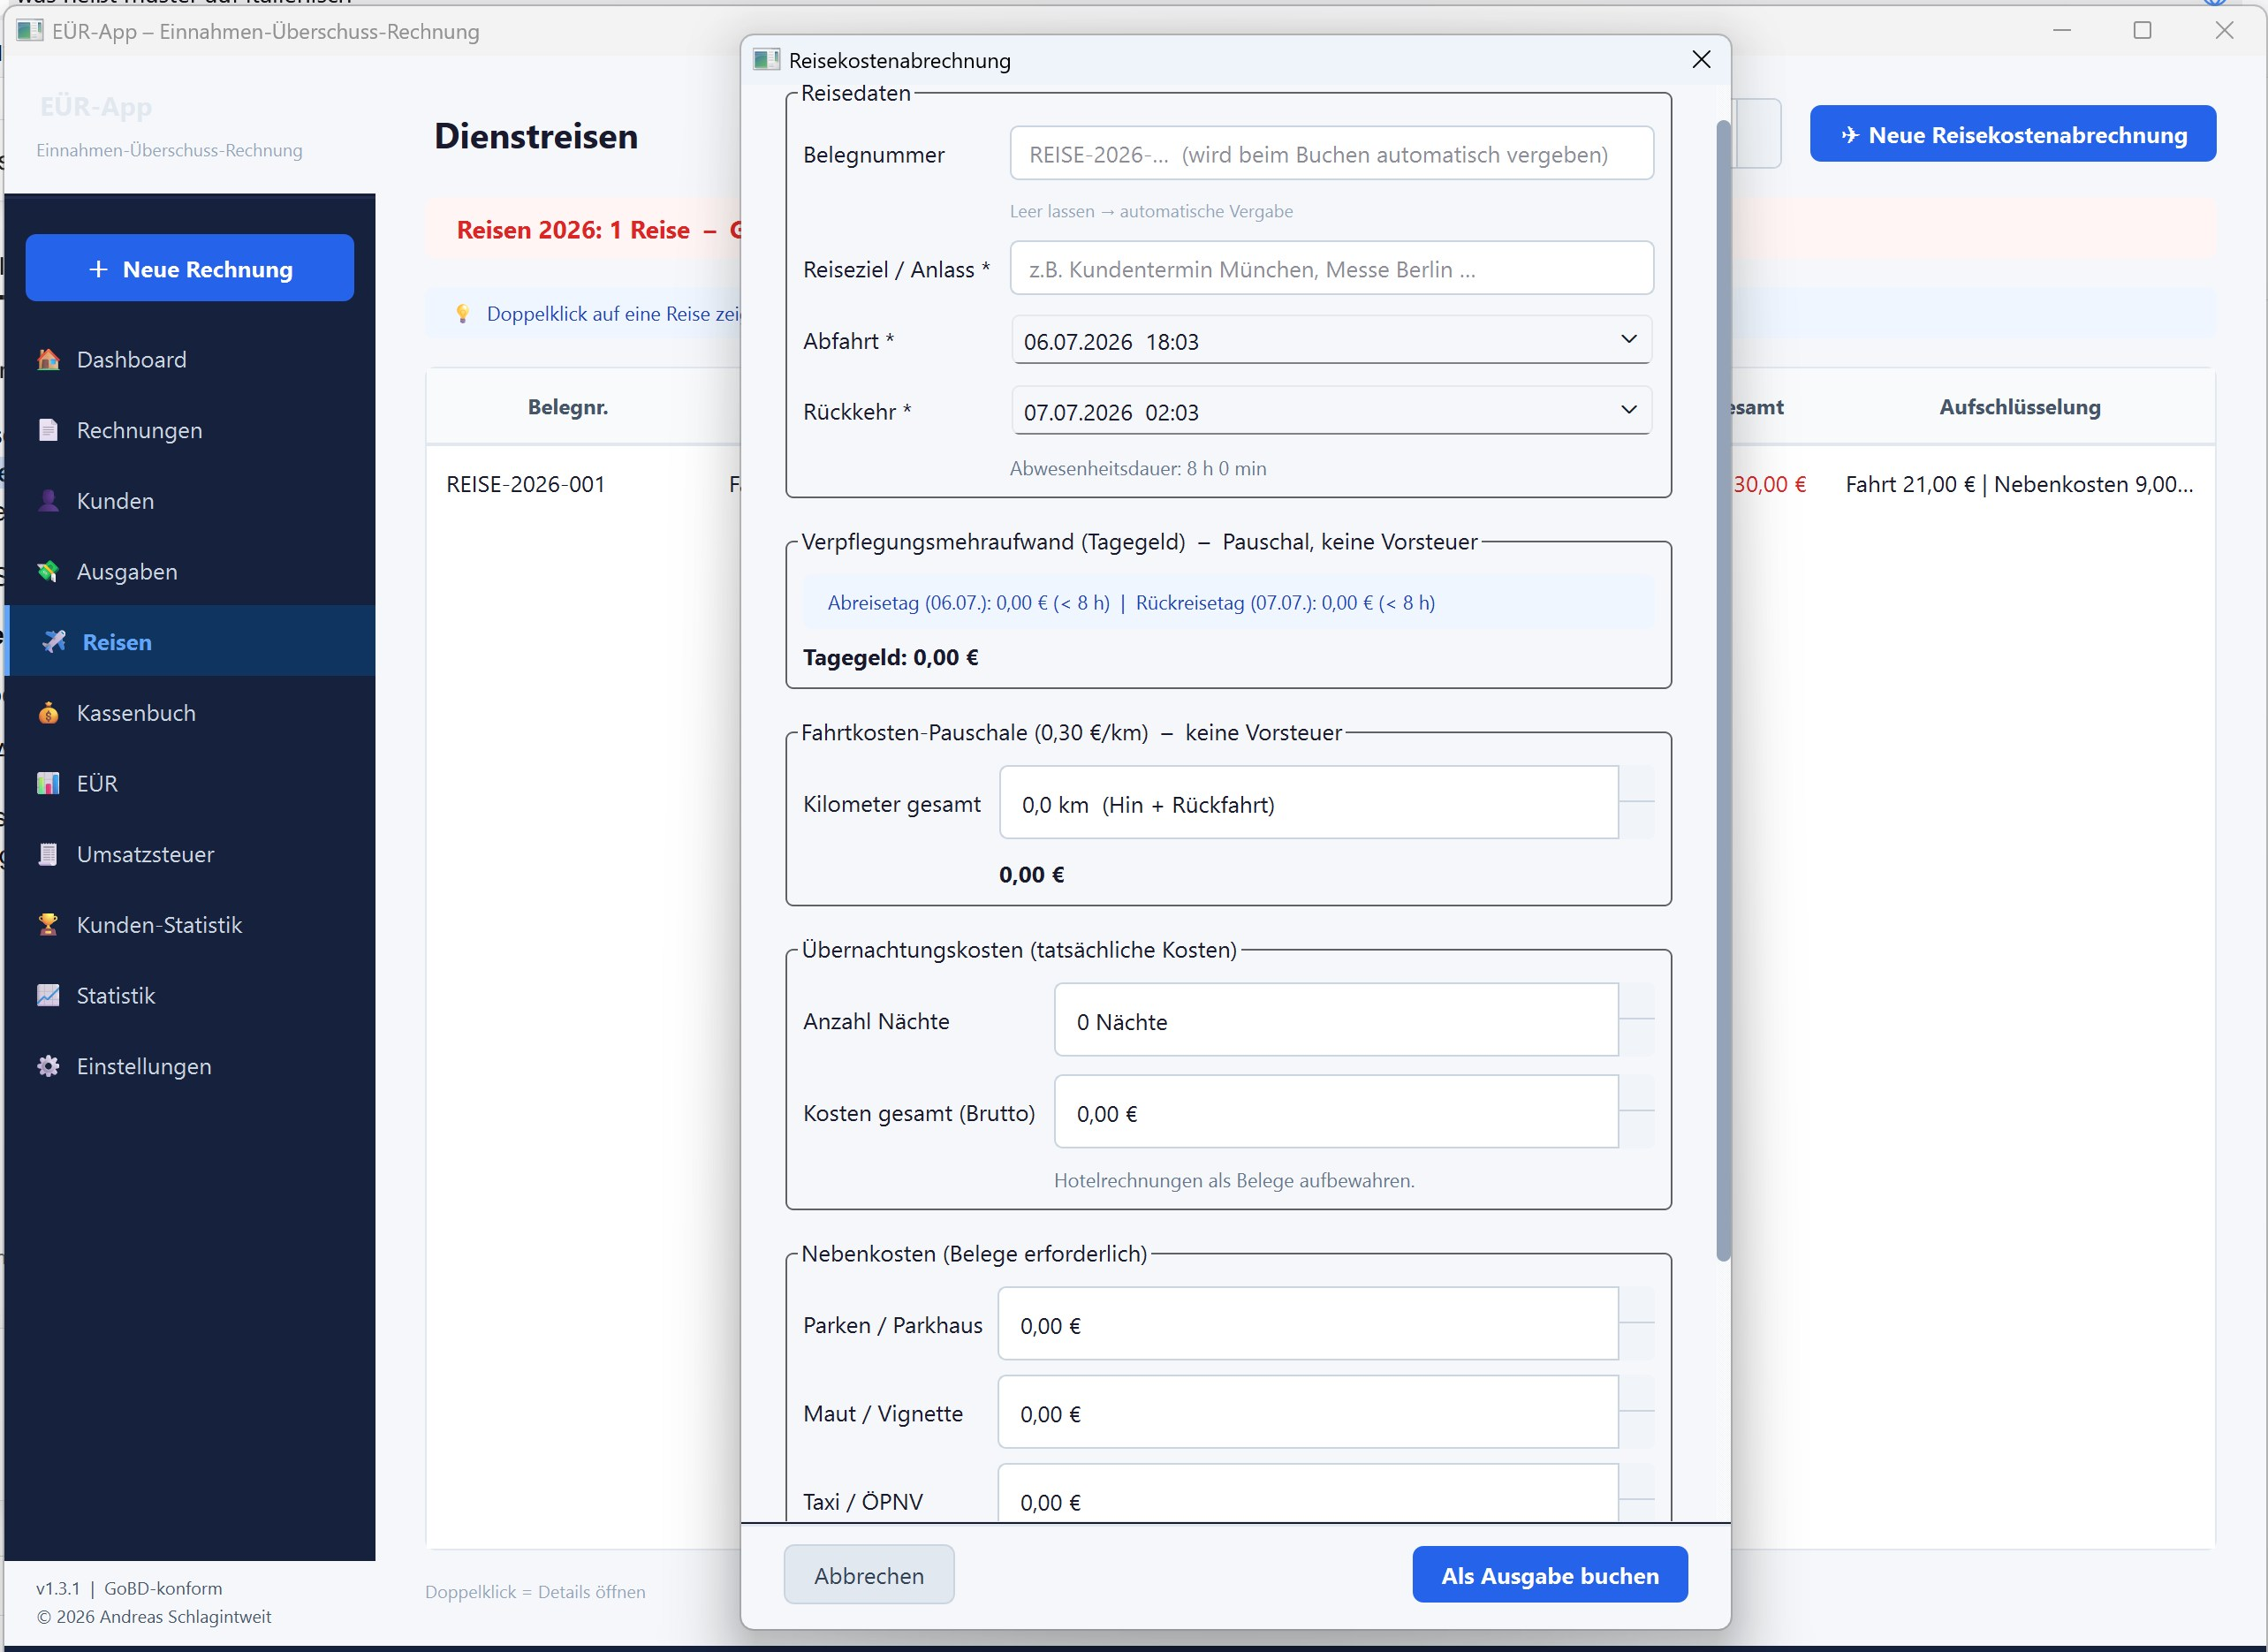
Task: Expand the Abfahrt date dropdown arrow
Action: [1629, 340]
